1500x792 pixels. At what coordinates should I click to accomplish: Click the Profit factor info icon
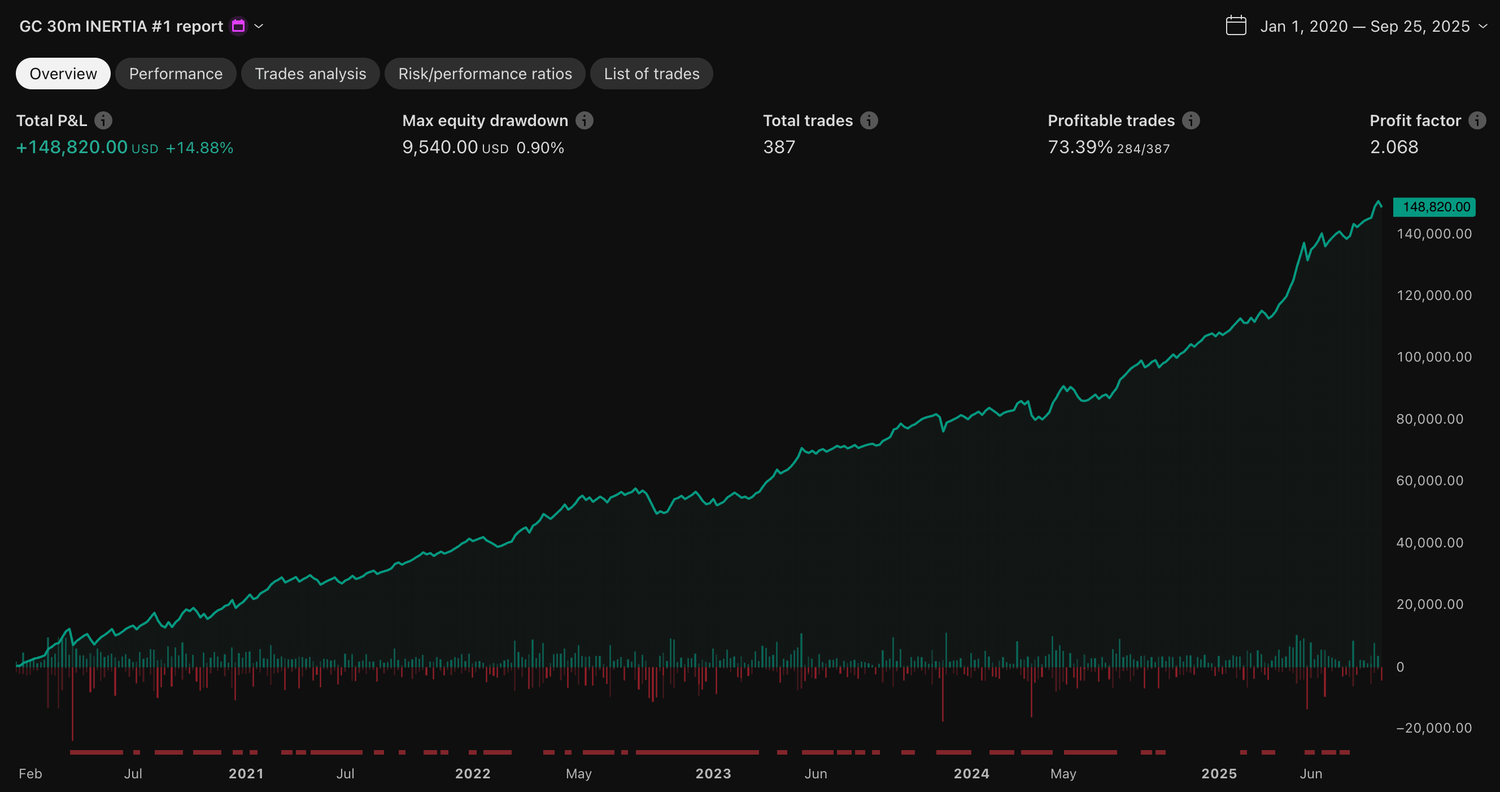[x=1478, y=121]
